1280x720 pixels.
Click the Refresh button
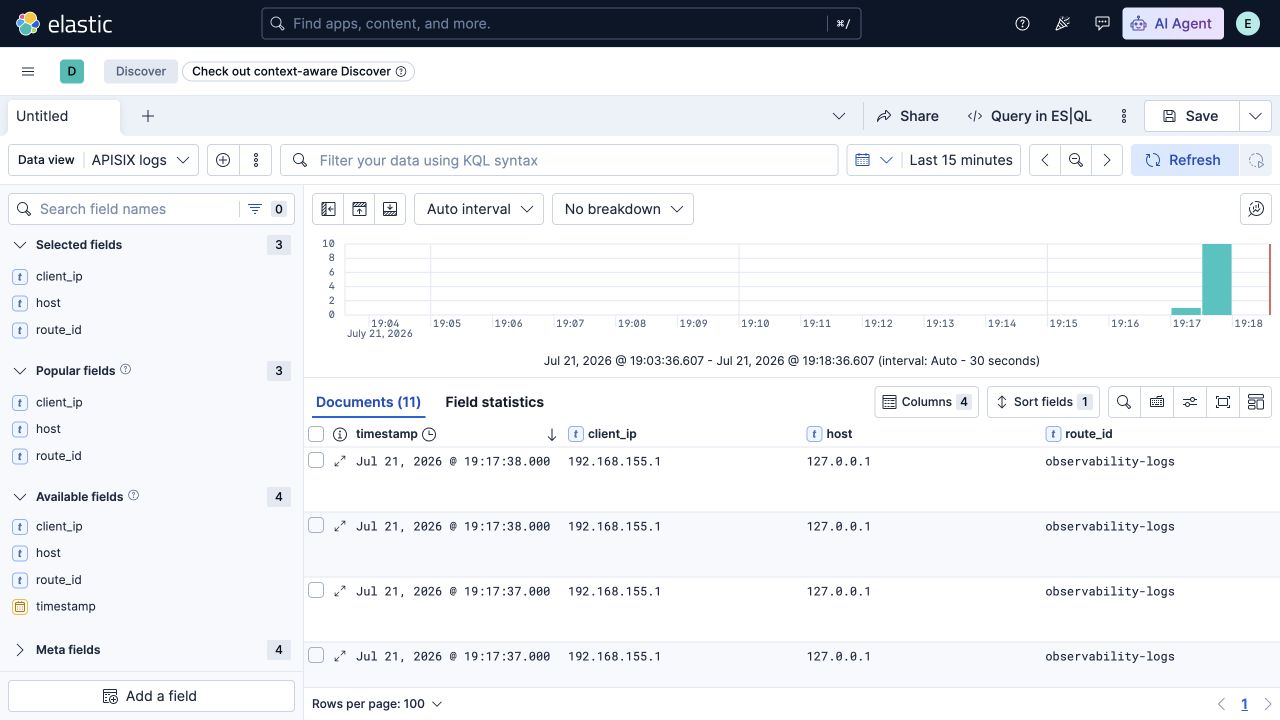tap(1183, 160)
